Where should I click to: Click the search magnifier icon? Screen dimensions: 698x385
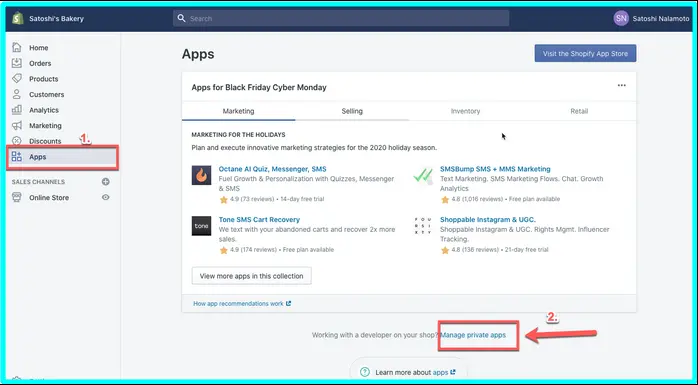(181, 18)
